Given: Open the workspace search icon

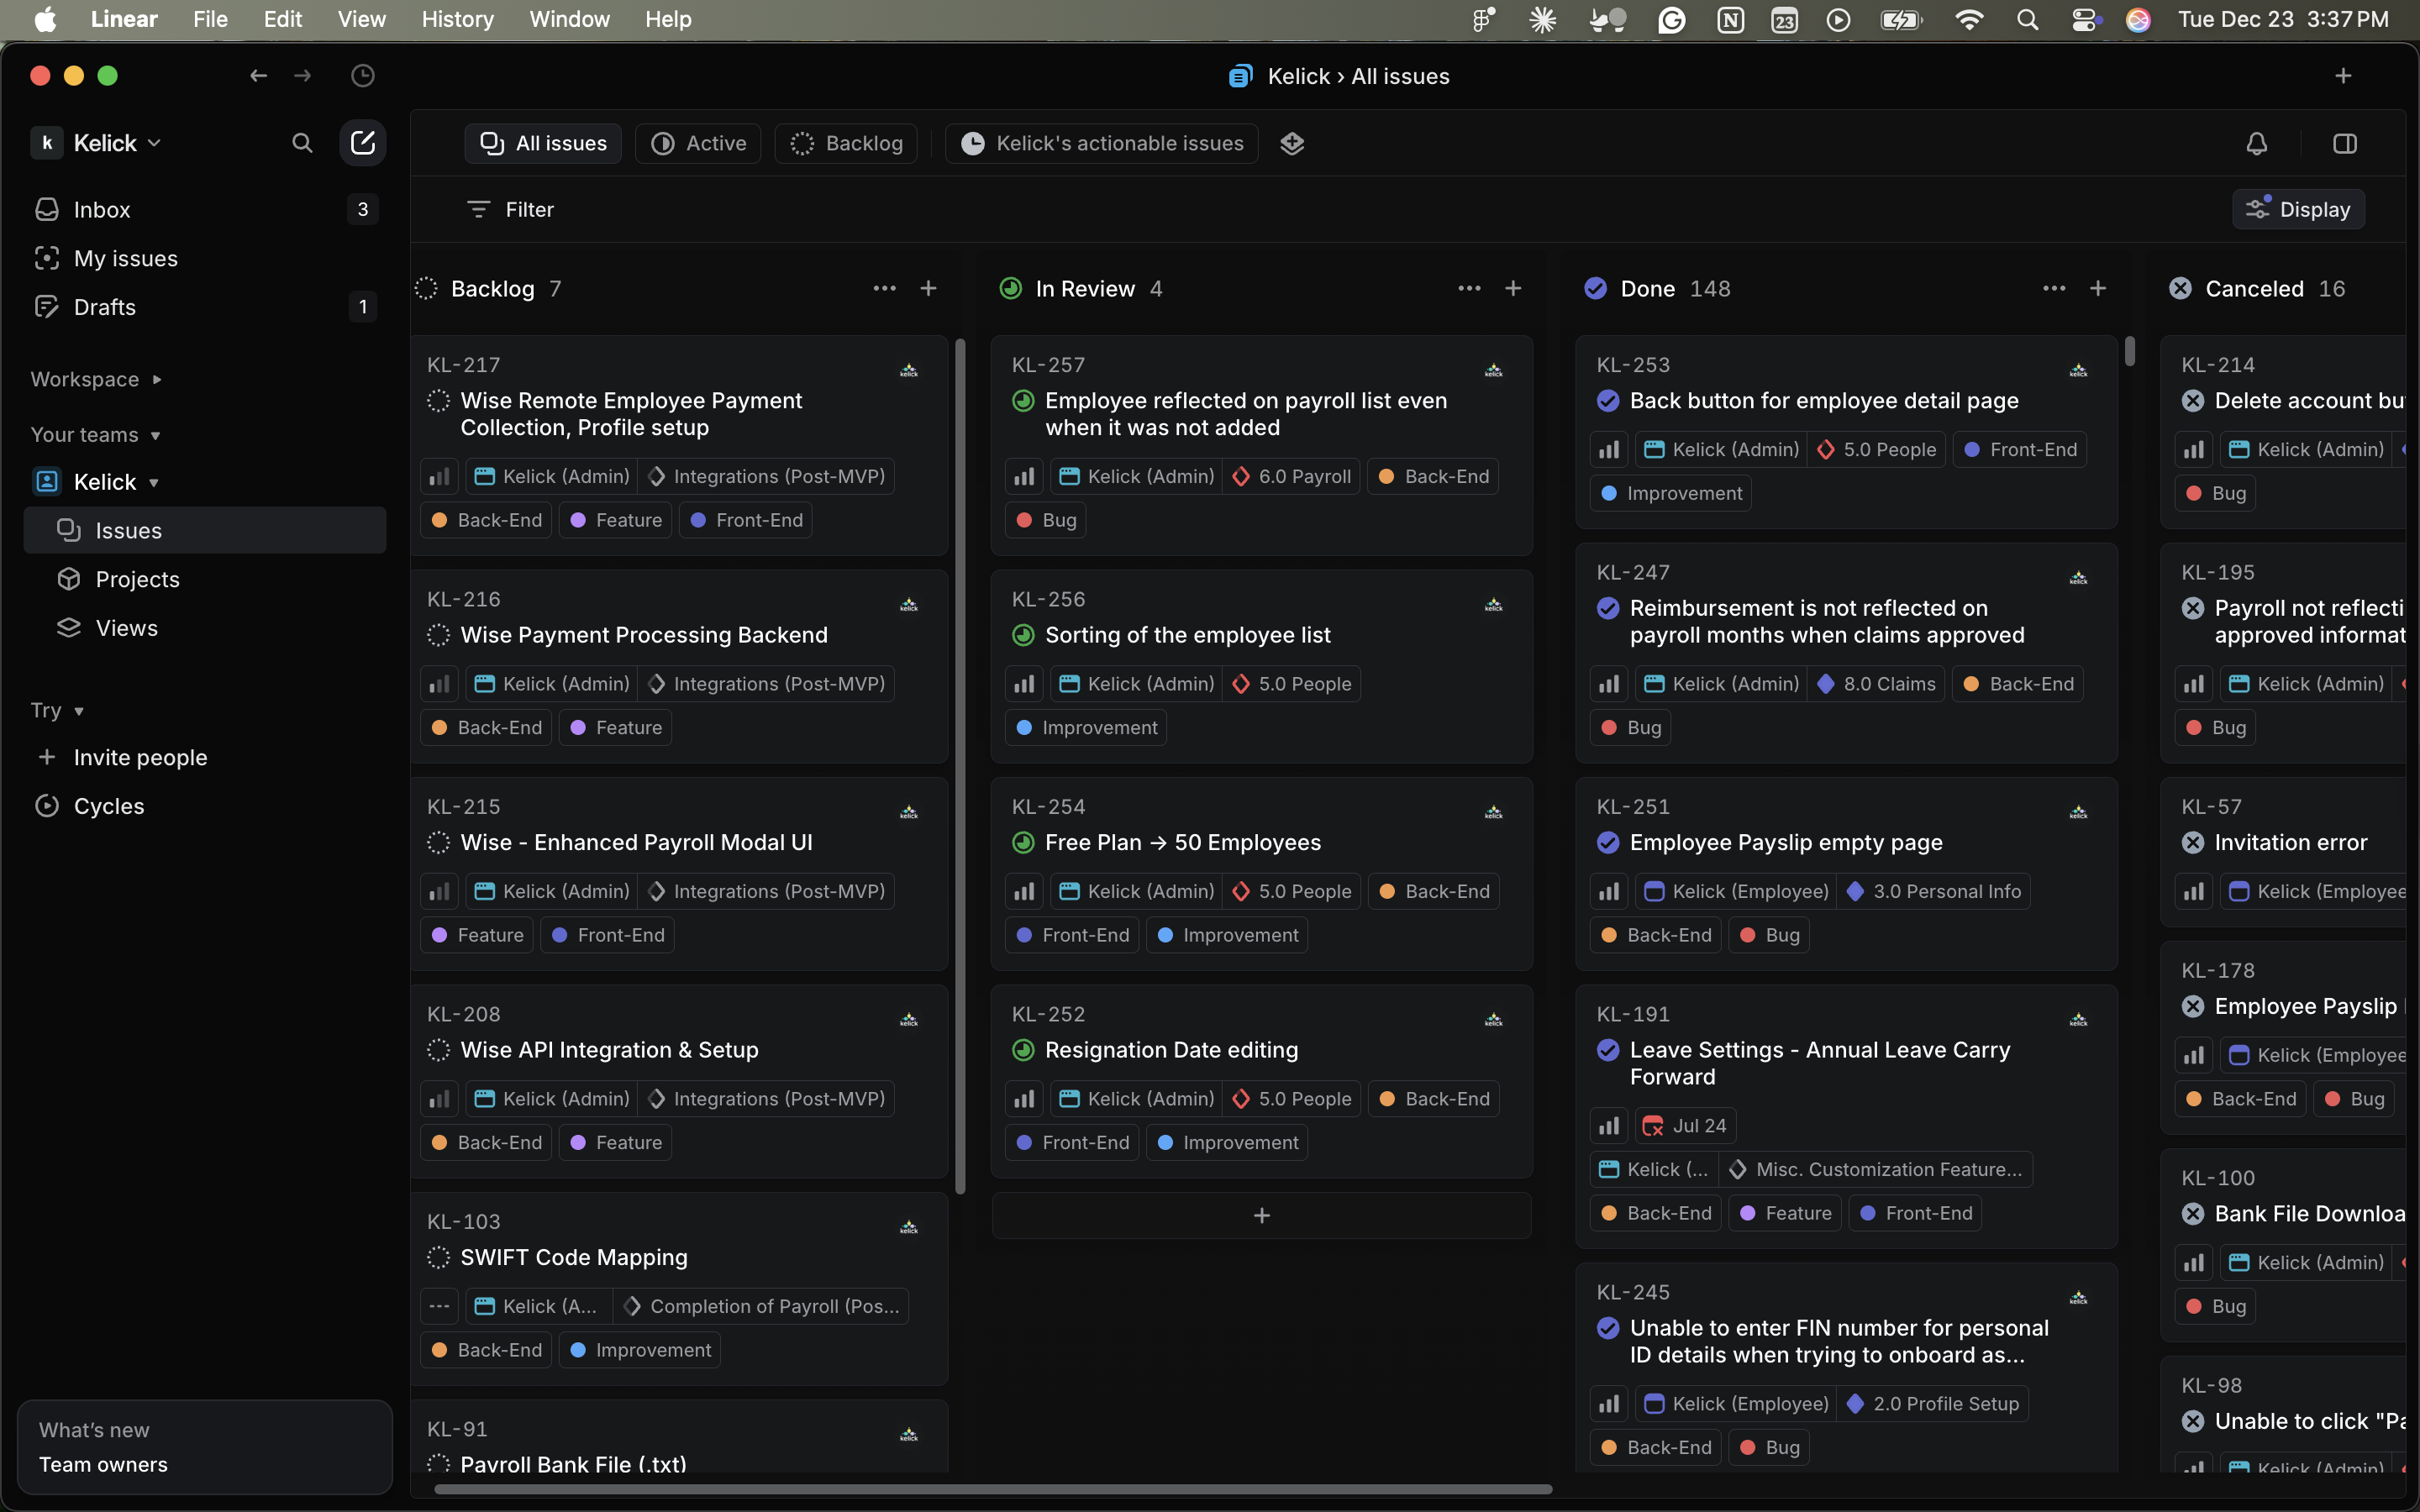Looking at the screenshot, I should click(302, 143).
